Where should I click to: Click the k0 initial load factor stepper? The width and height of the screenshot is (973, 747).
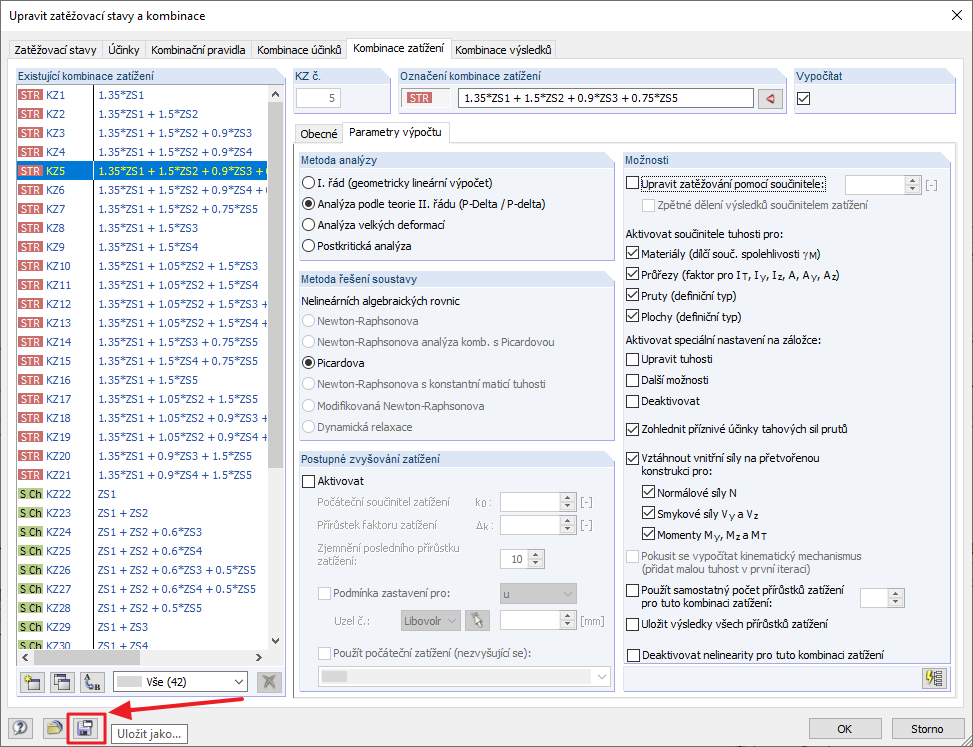(x=567, y=502)
